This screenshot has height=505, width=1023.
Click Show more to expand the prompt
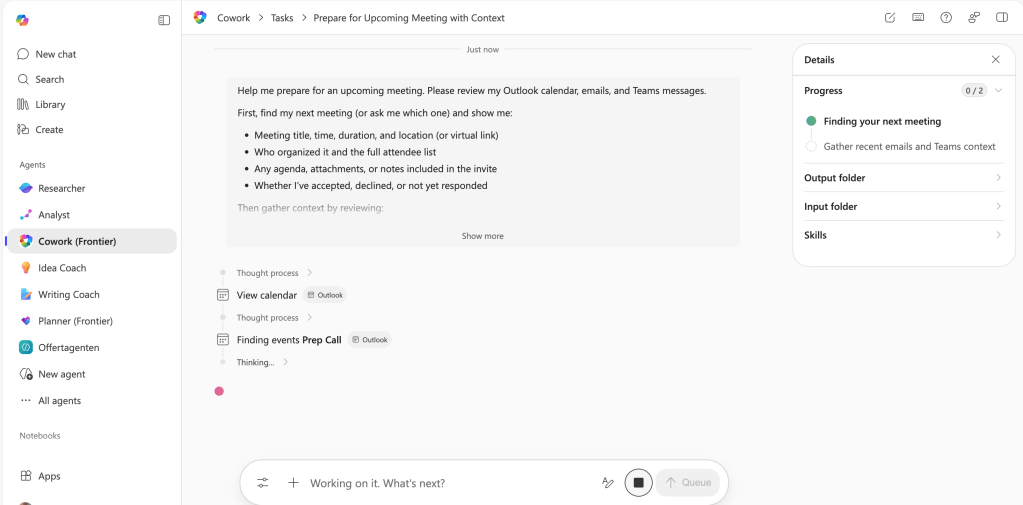click(x=482, y=236)
